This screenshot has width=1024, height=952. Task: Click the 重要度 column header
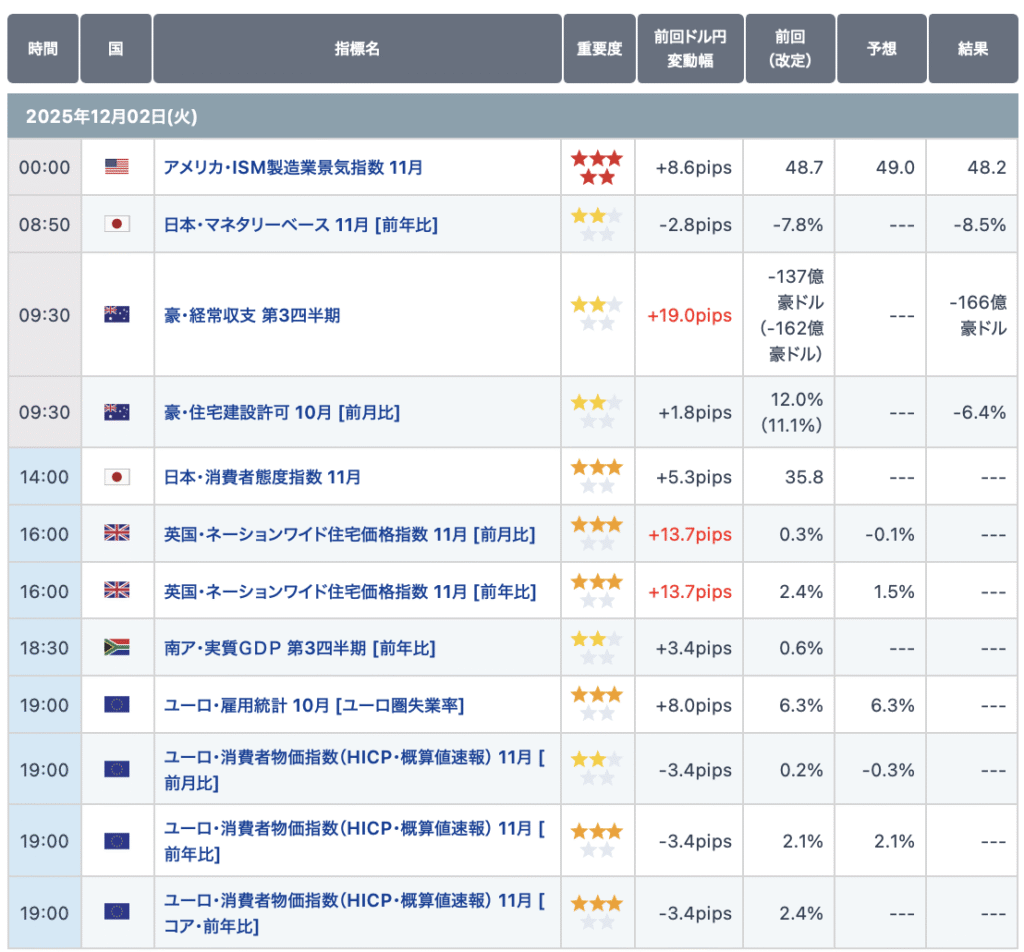(x=598, y=48)
